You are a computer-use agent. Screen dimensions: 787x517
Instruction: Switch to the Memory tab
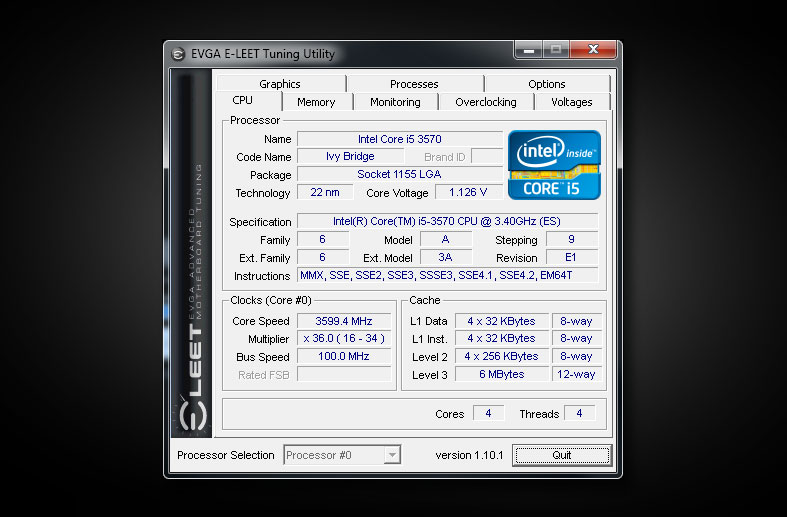coord(317,102)
